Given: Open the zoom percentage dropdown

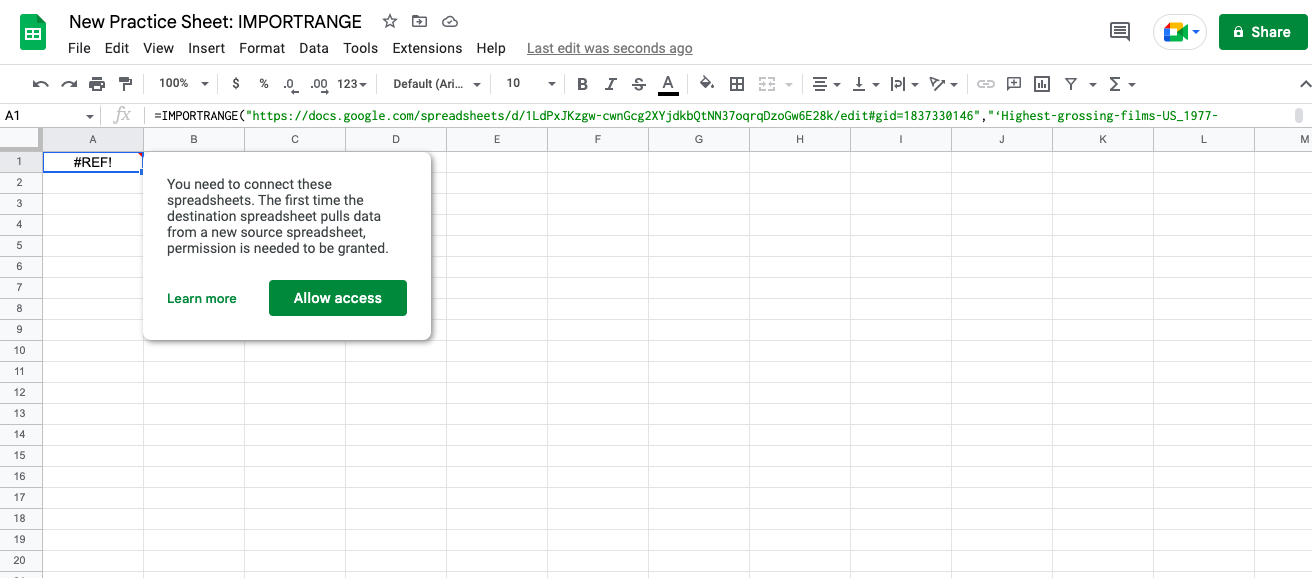Looking at the screenshot, I should (x=181, y=84).
